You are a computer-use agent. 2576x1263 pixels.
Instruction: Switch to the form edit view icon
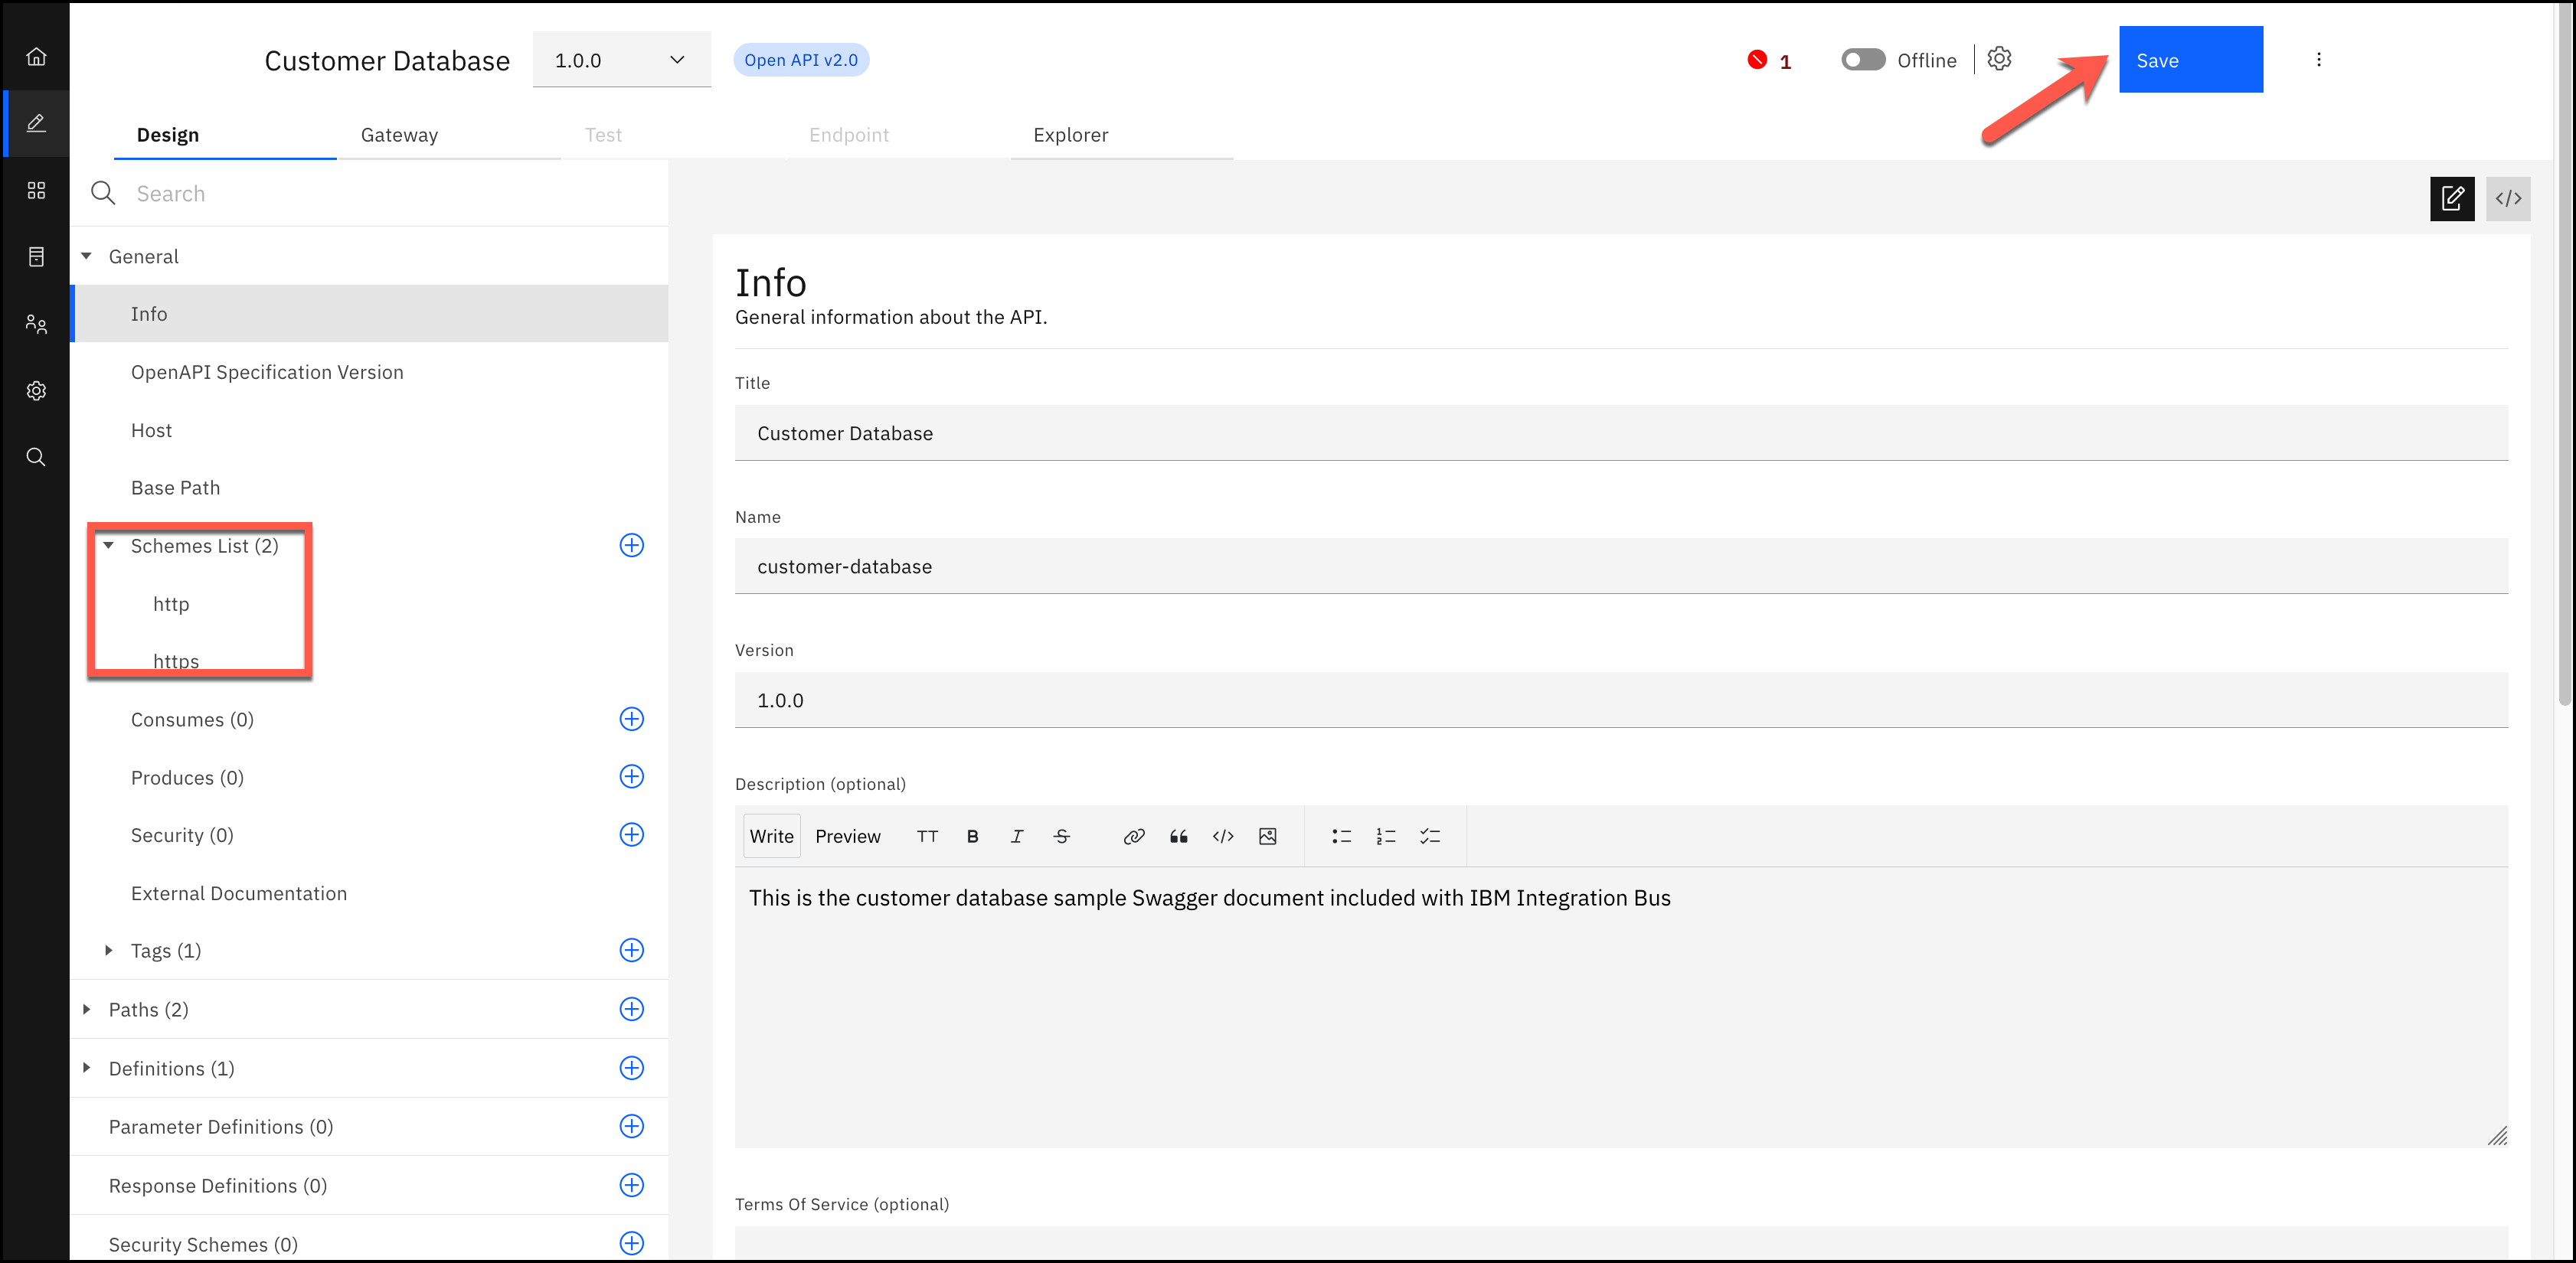(x=2452, y=199)
